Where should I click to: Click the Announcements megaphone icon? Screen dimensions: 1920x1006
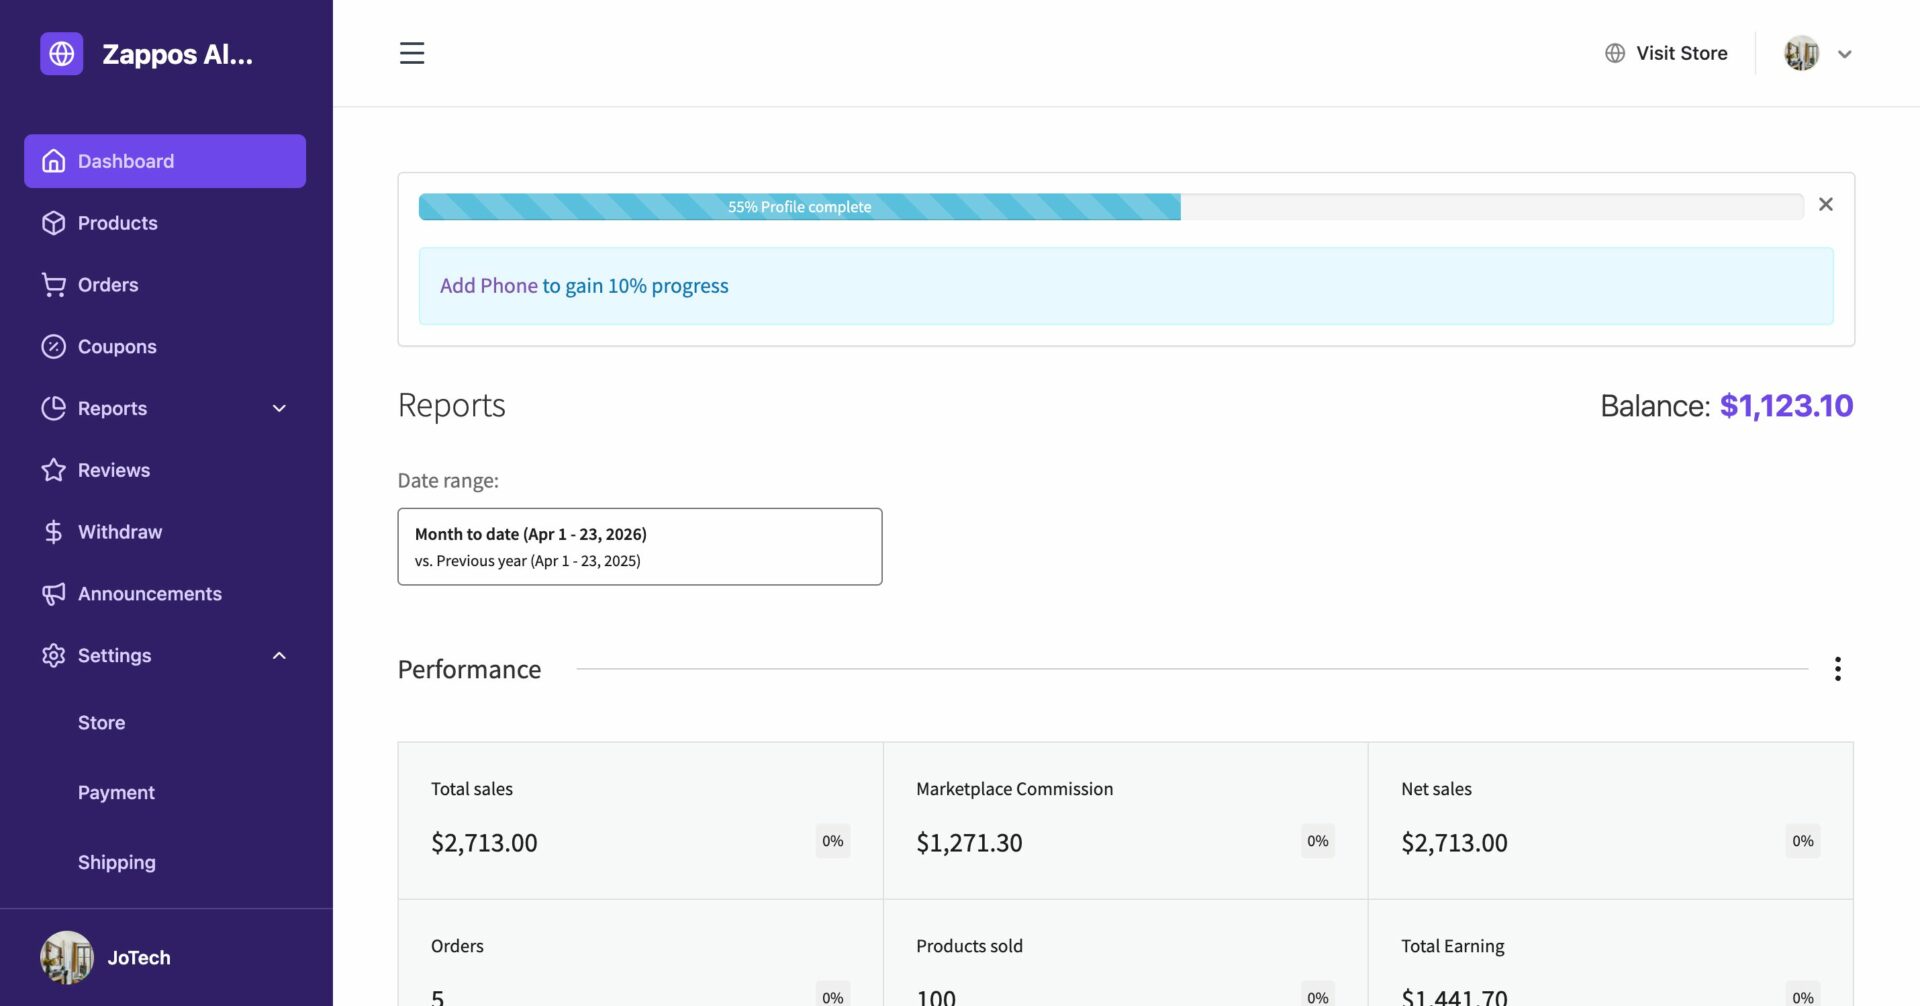[54, 593]
